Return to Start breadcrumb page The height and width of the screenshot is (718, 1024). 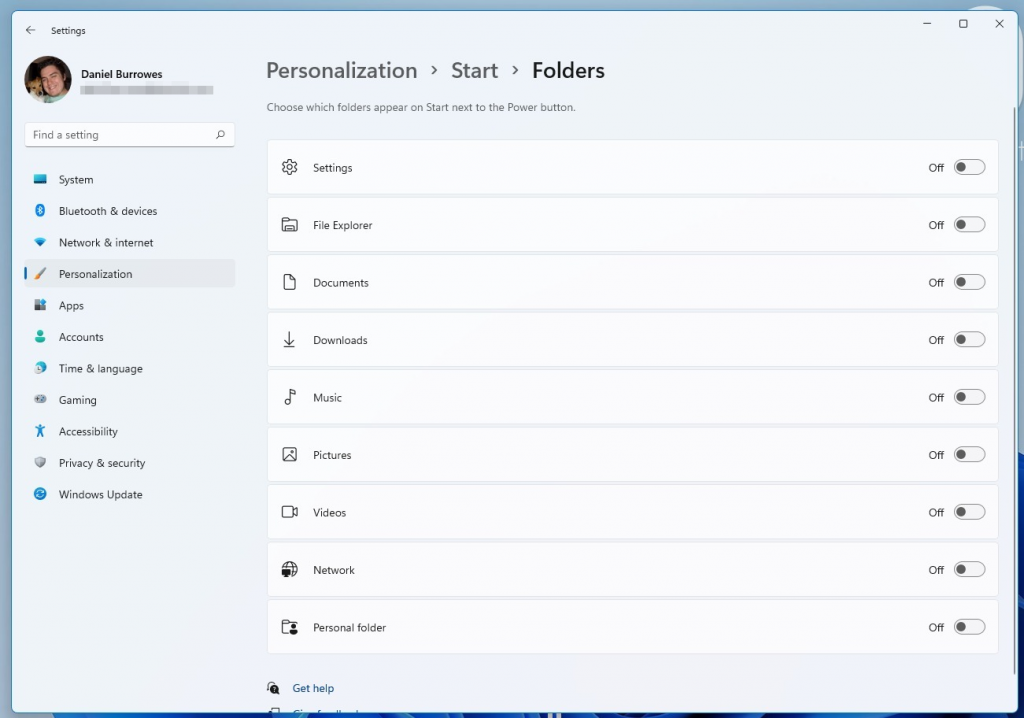(x=474, y=71)
